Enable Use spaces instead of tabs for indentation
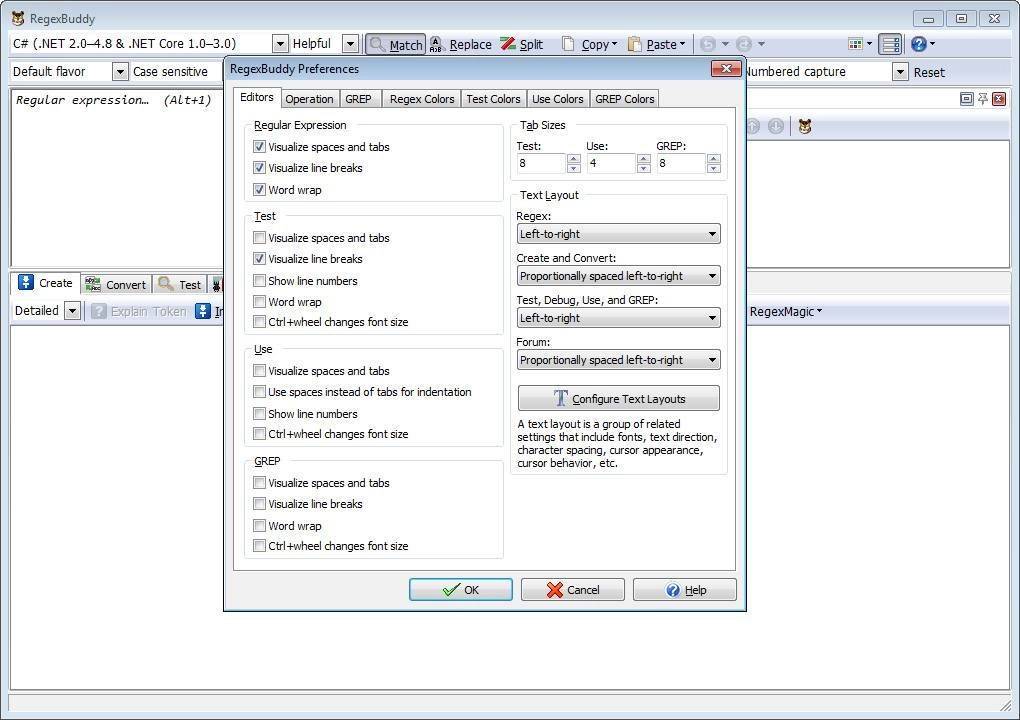The height and width of the screenshot is (720, 1020). click(x=260, y=392)
